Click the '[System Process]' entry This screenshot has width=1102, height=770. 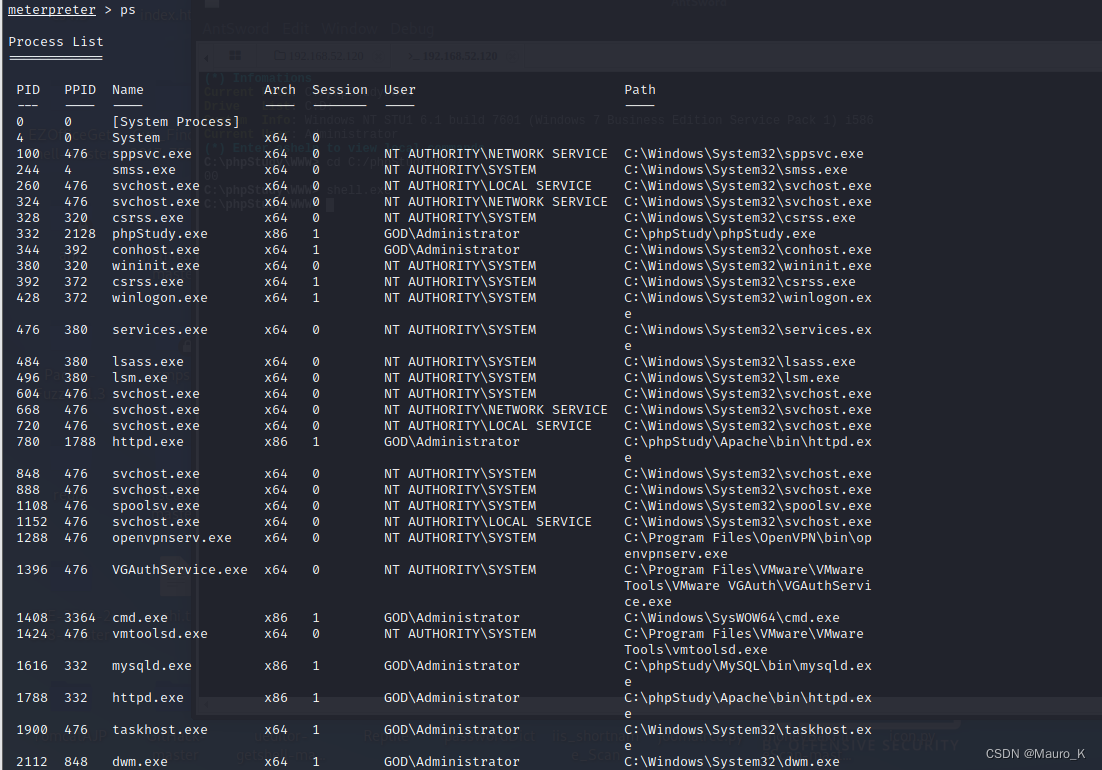point(176,122)
